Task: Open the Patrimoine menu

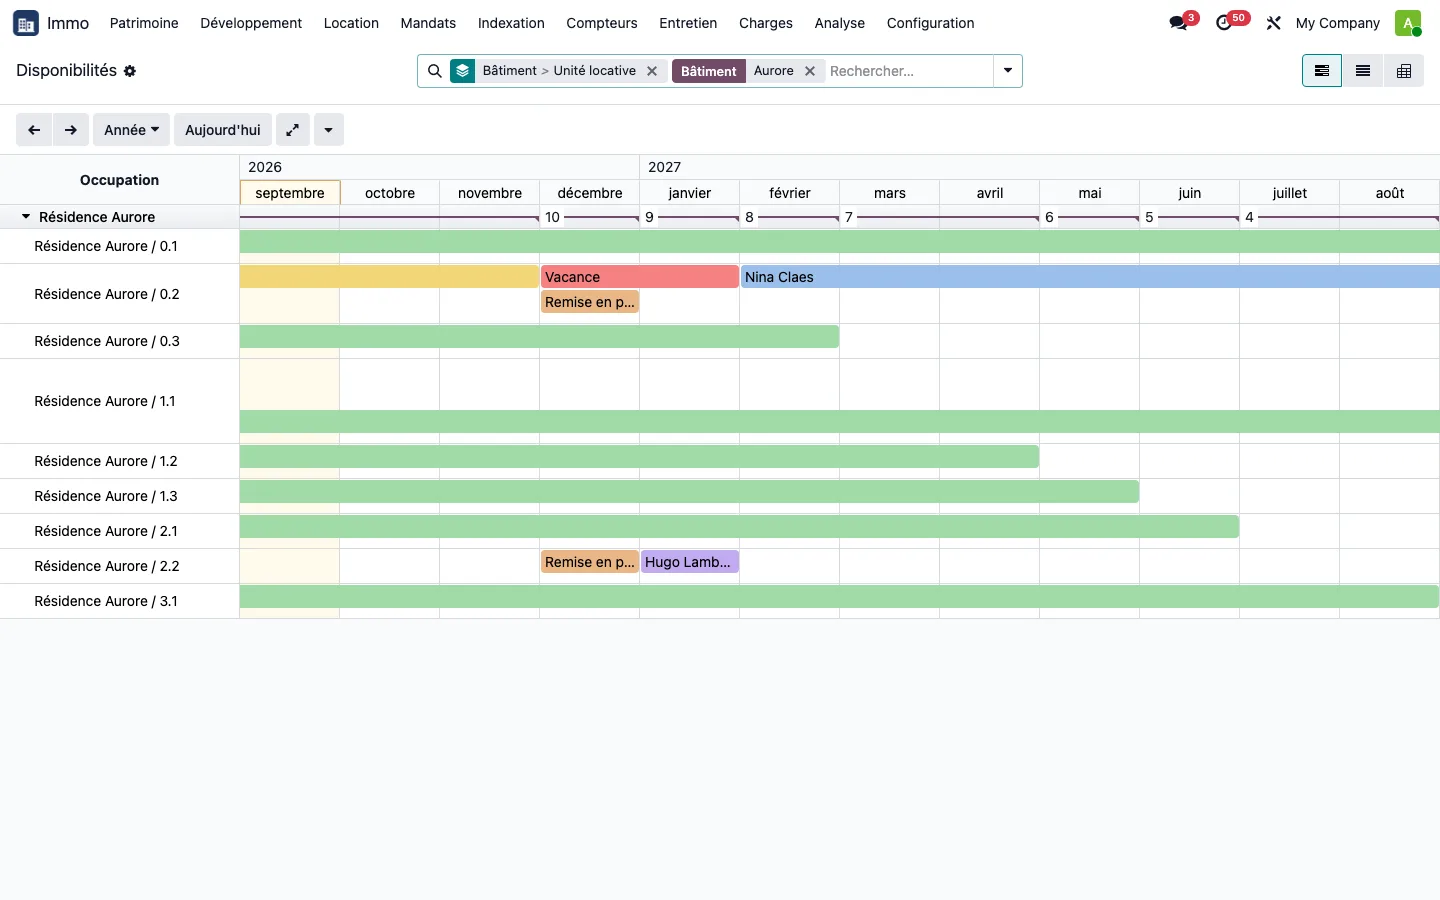Action: pos(144,23)
